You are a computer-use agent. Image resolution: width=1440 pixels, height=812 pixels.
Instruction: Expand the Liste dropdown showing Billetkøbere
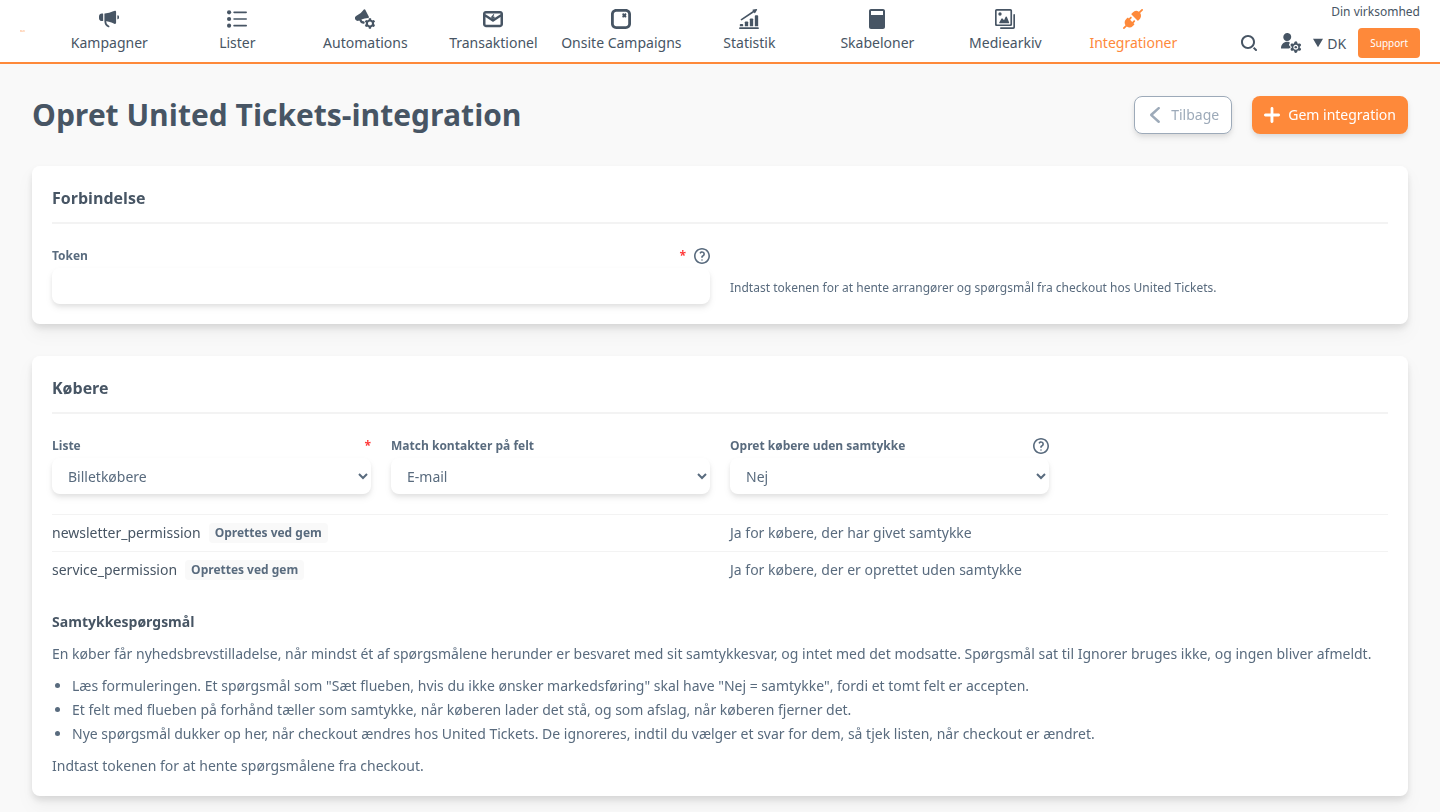tap(211, 477)
